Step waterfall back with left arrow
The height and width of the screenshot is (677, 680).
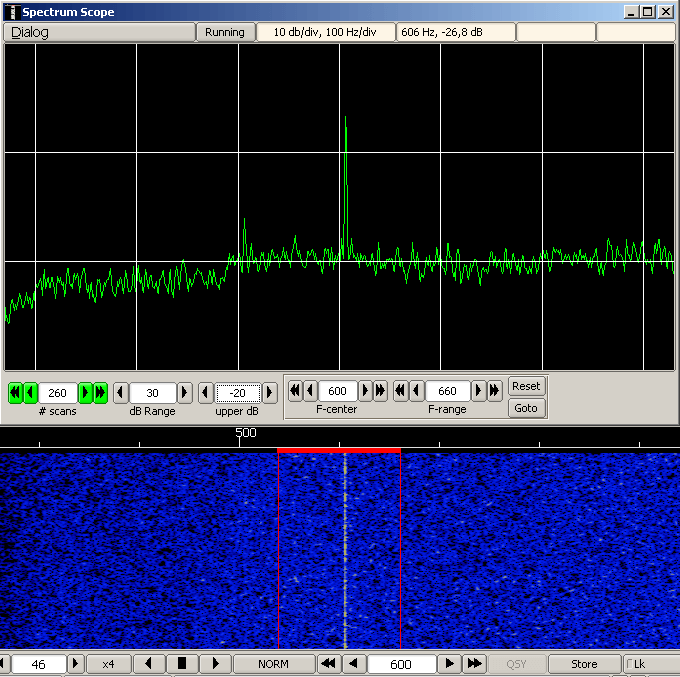tap(149, 664)
